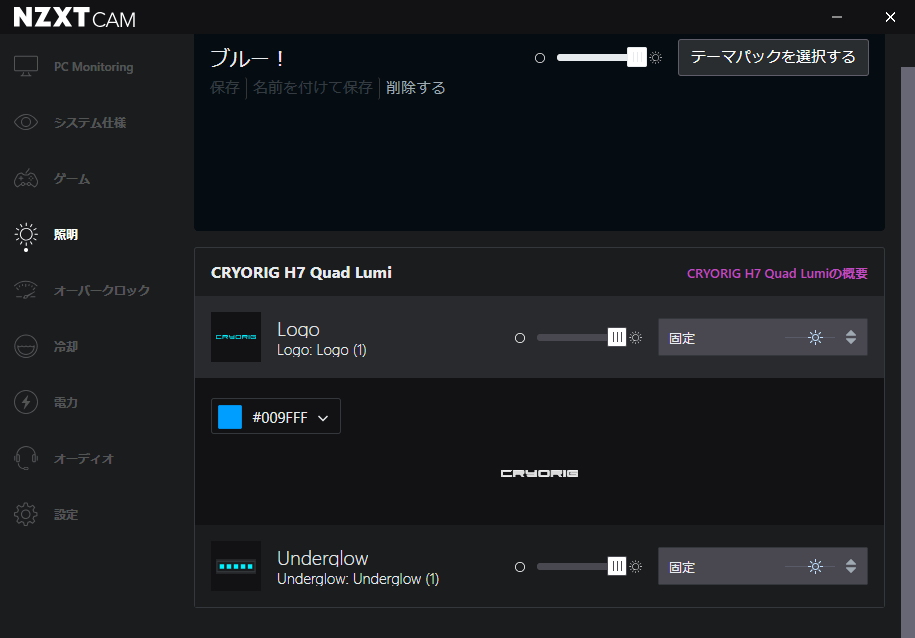Click 名前を付けて保存 link
This screenshot has height=638, width=915.
[313, 88]
